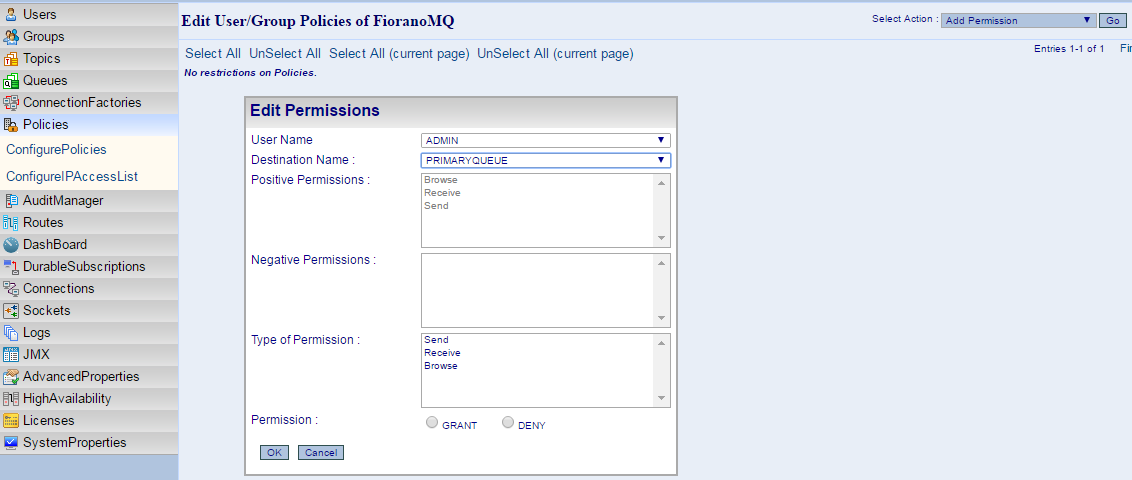Expand the Destination Name PRIMARYQUEUE dropdown

pos(546,160)
